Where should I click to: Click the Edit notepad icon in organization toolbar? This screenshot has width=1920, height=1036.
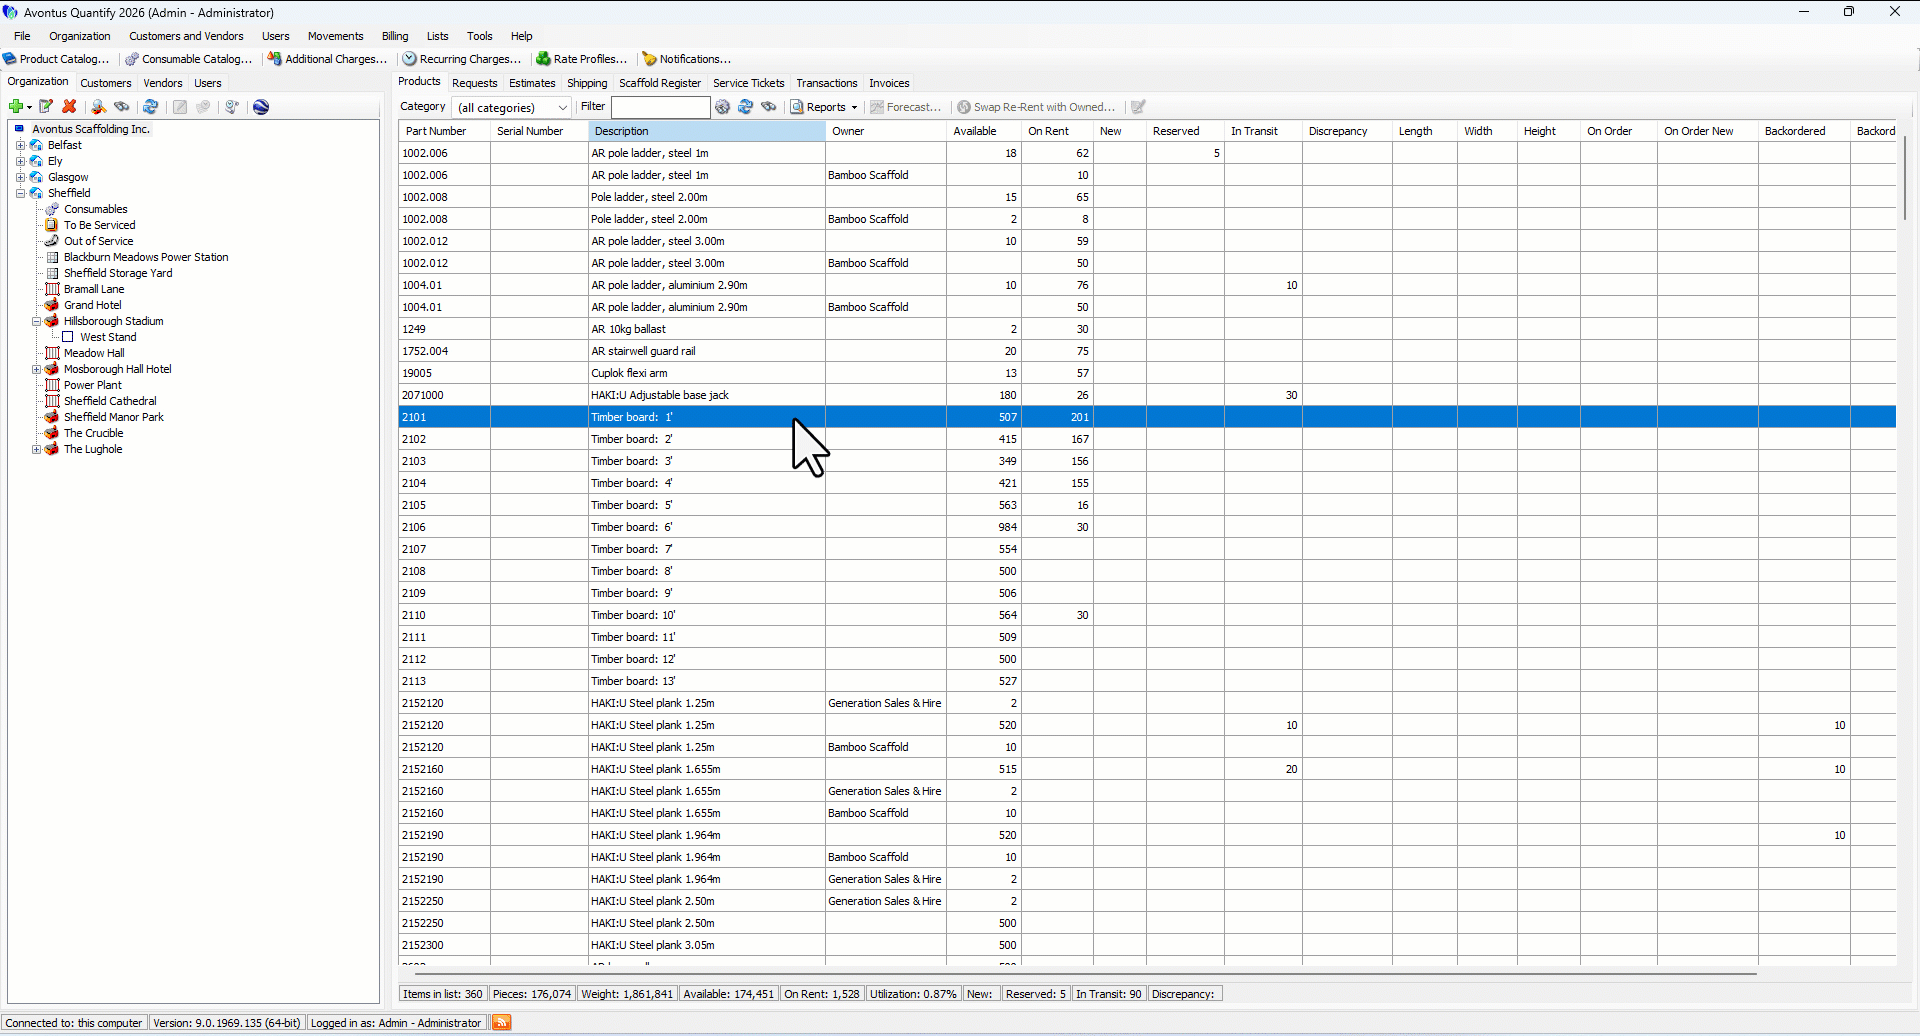pyautogui.click(x=45, y=107)
